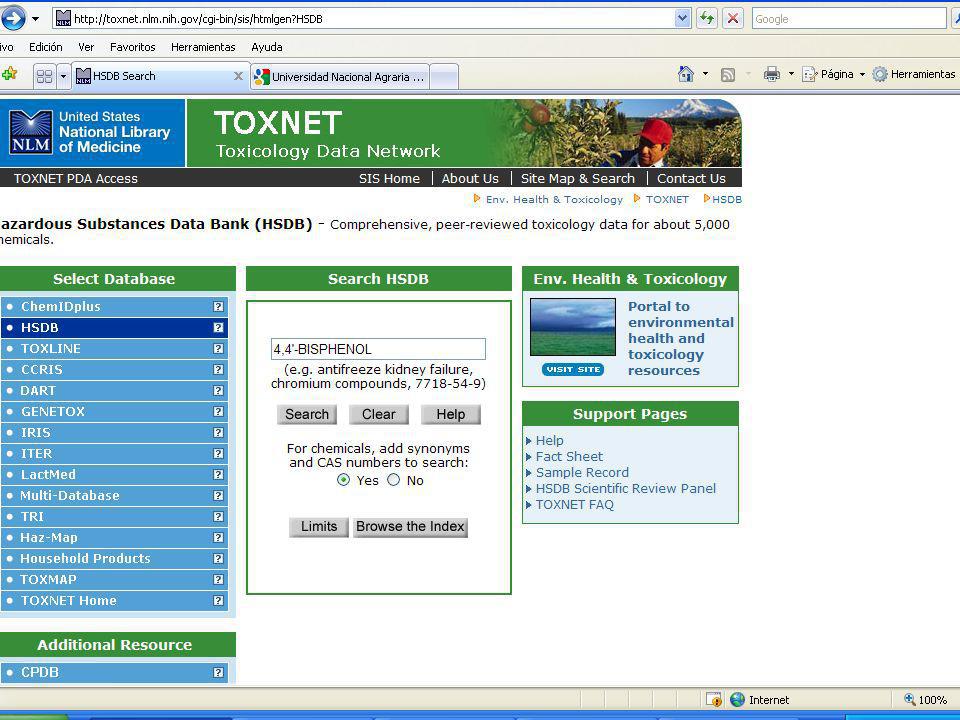Open help icon for CPDB

point(218,672)
